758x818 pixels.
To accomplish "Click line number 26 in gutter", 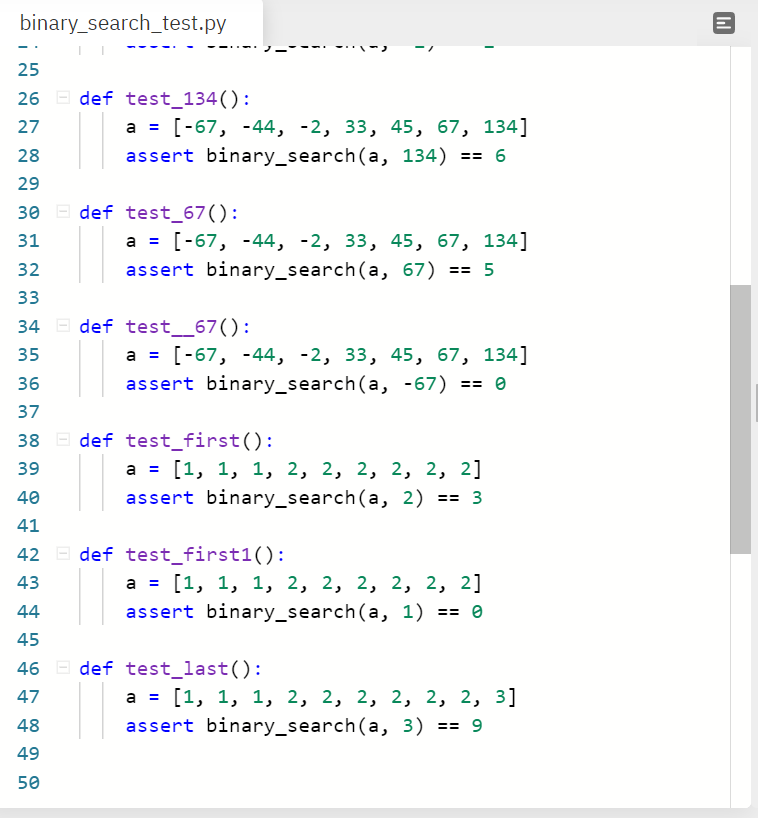I will point(28,99).
